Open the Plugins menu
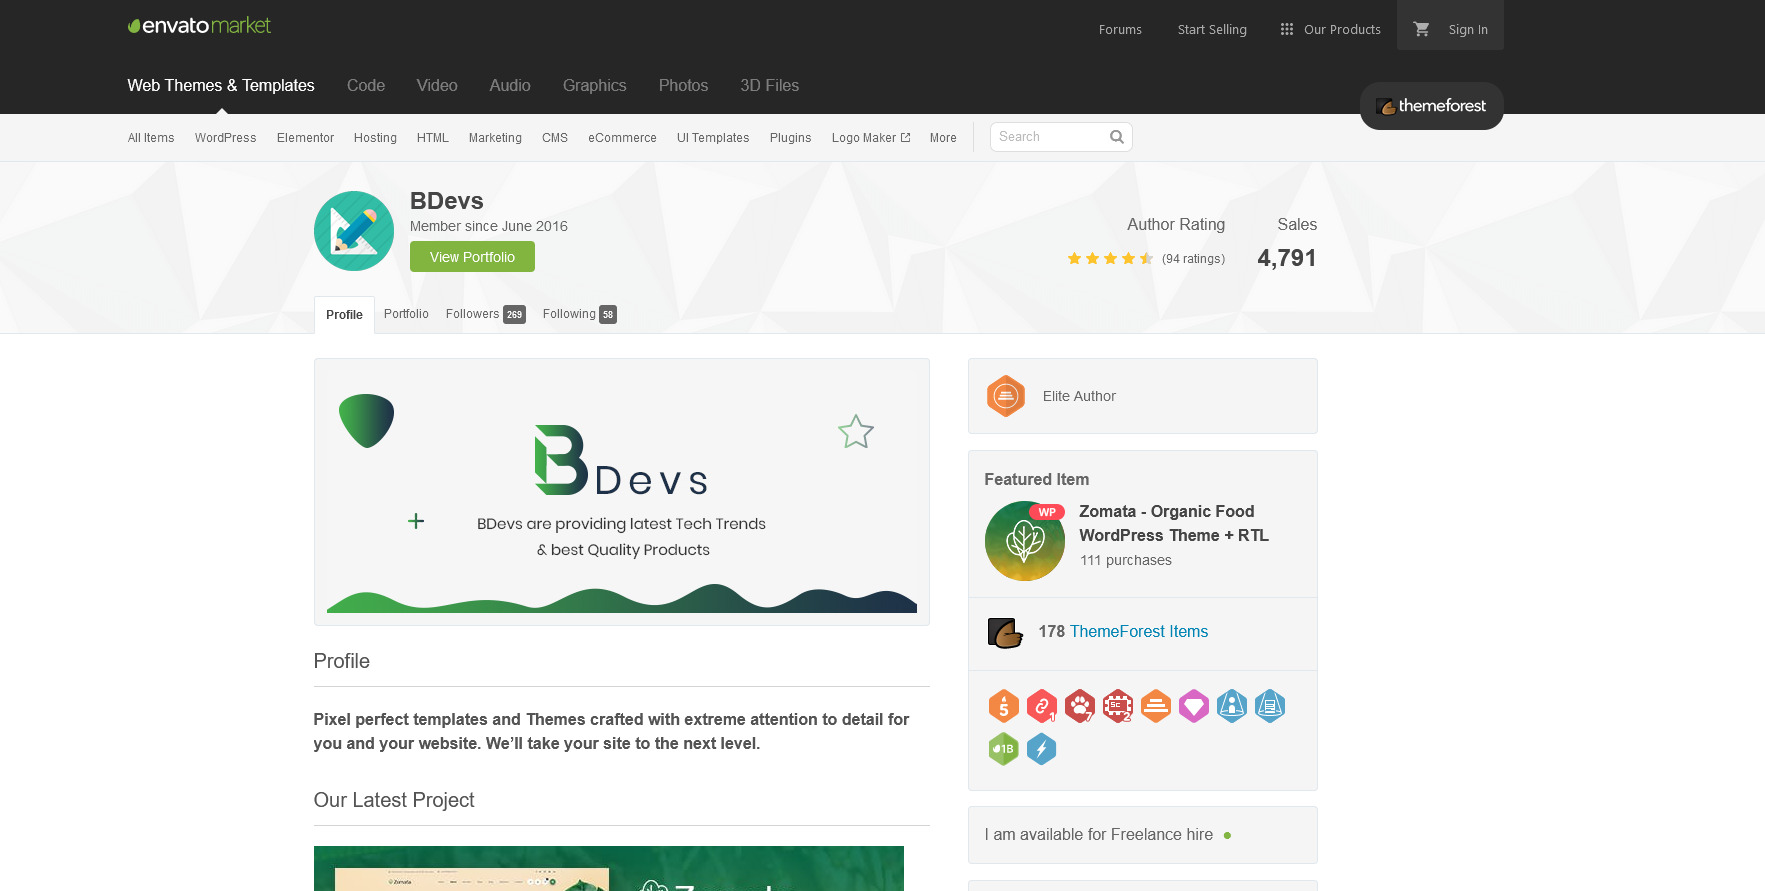The width and height of the screenshot is (1765, 891). click(790, 138)
